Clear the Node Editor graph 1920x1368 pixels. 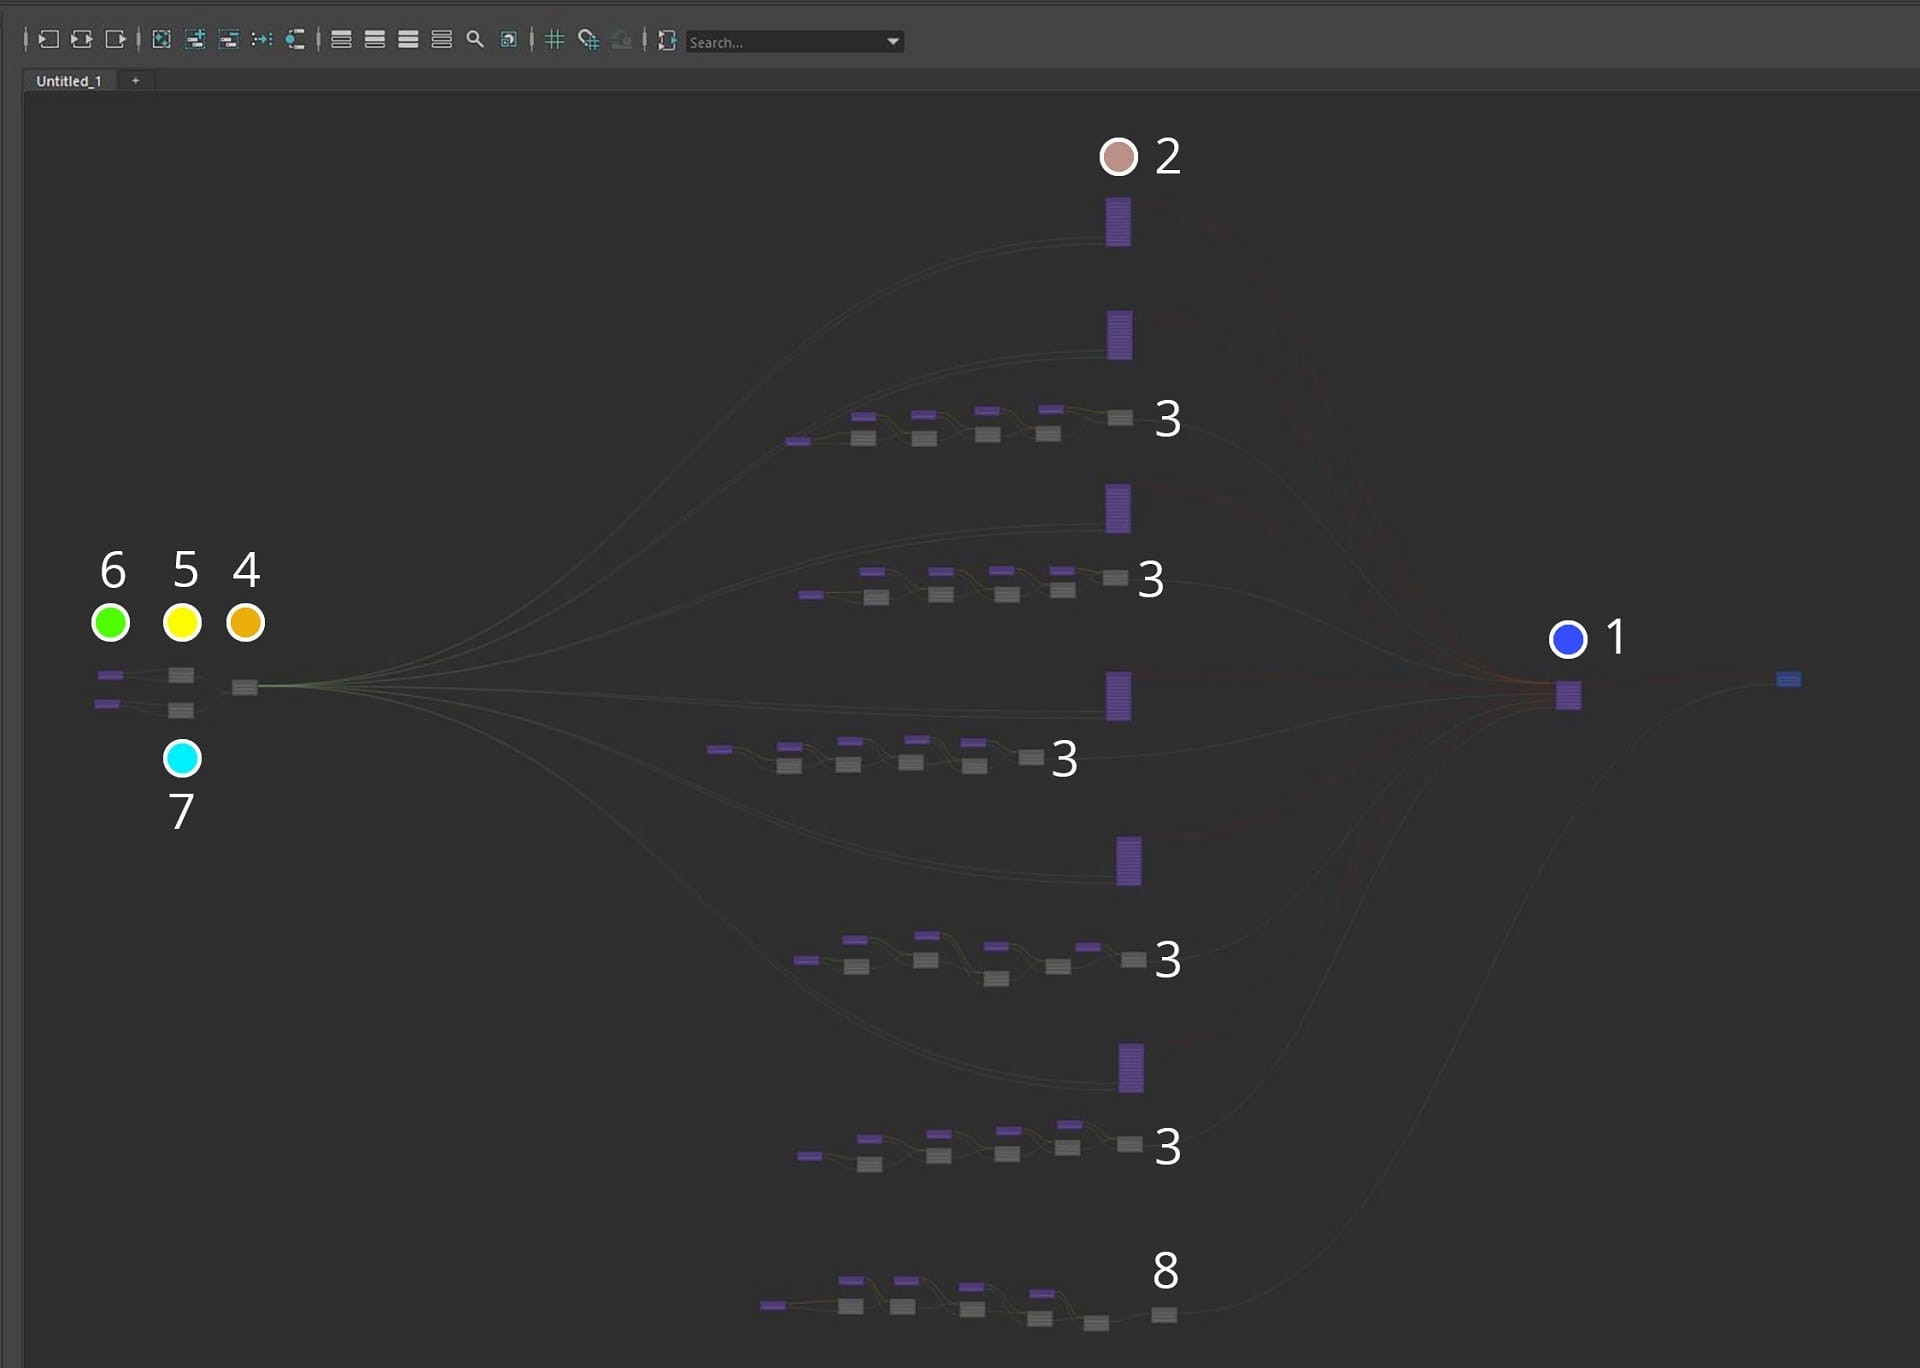161,40
